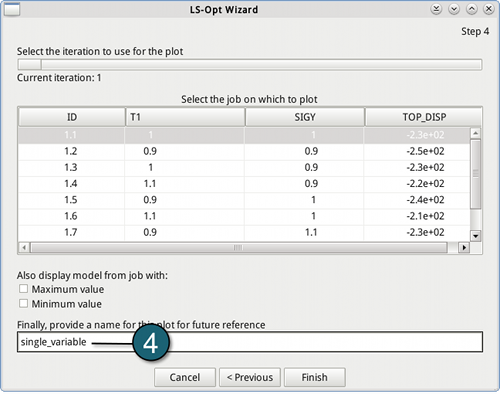Enable the Minimum value checkbox

coord(23,303)
